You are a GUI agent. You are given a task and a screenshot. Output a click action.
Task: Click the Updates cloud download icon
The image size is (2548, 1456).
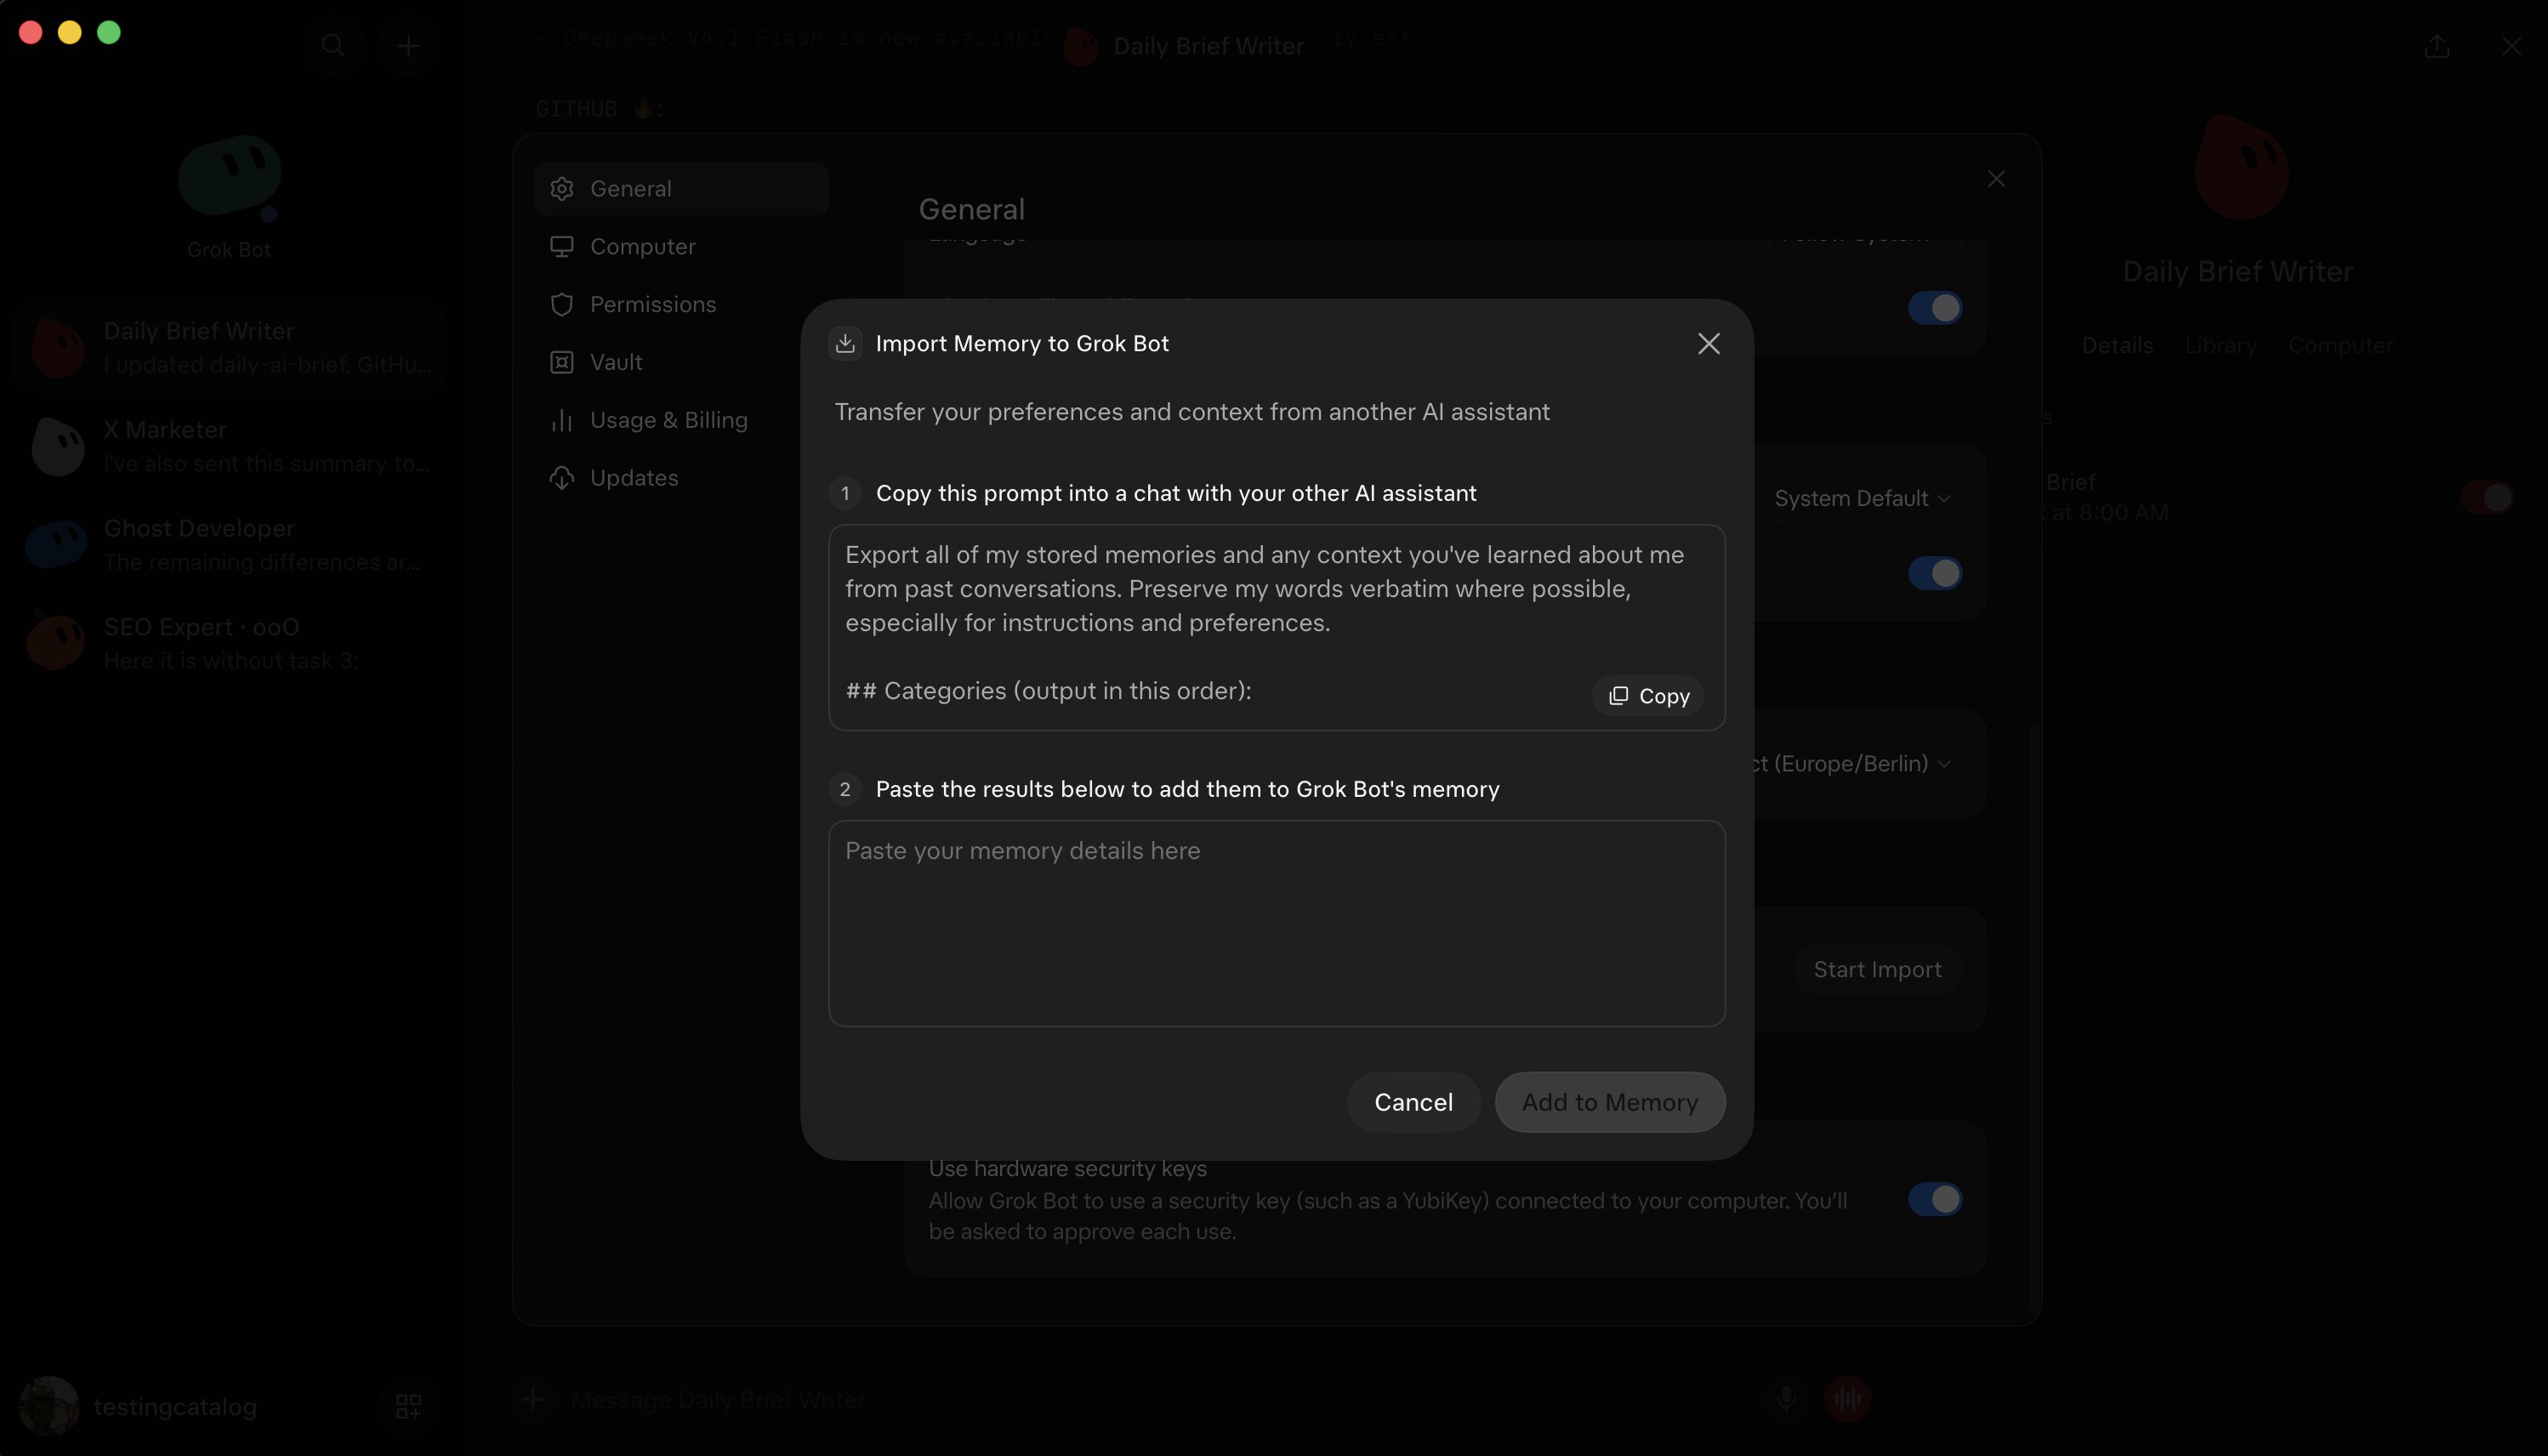(562, 478)
